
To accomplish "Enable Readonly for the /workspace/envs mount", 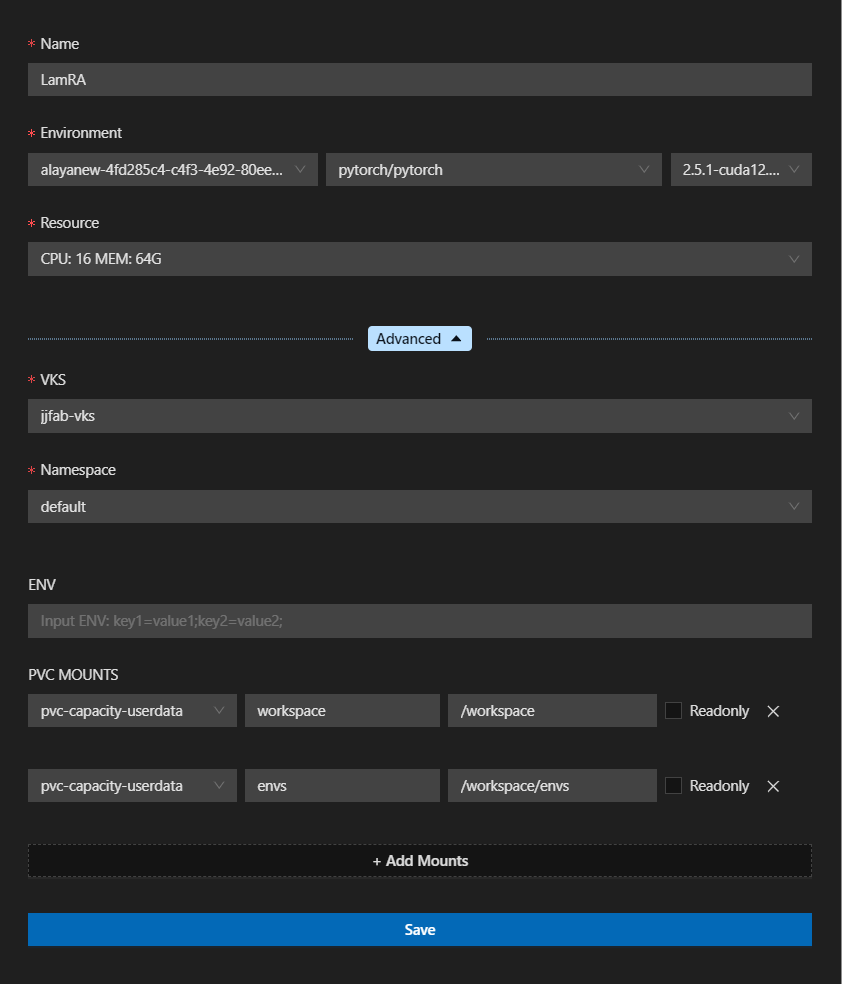I will 674,786.
